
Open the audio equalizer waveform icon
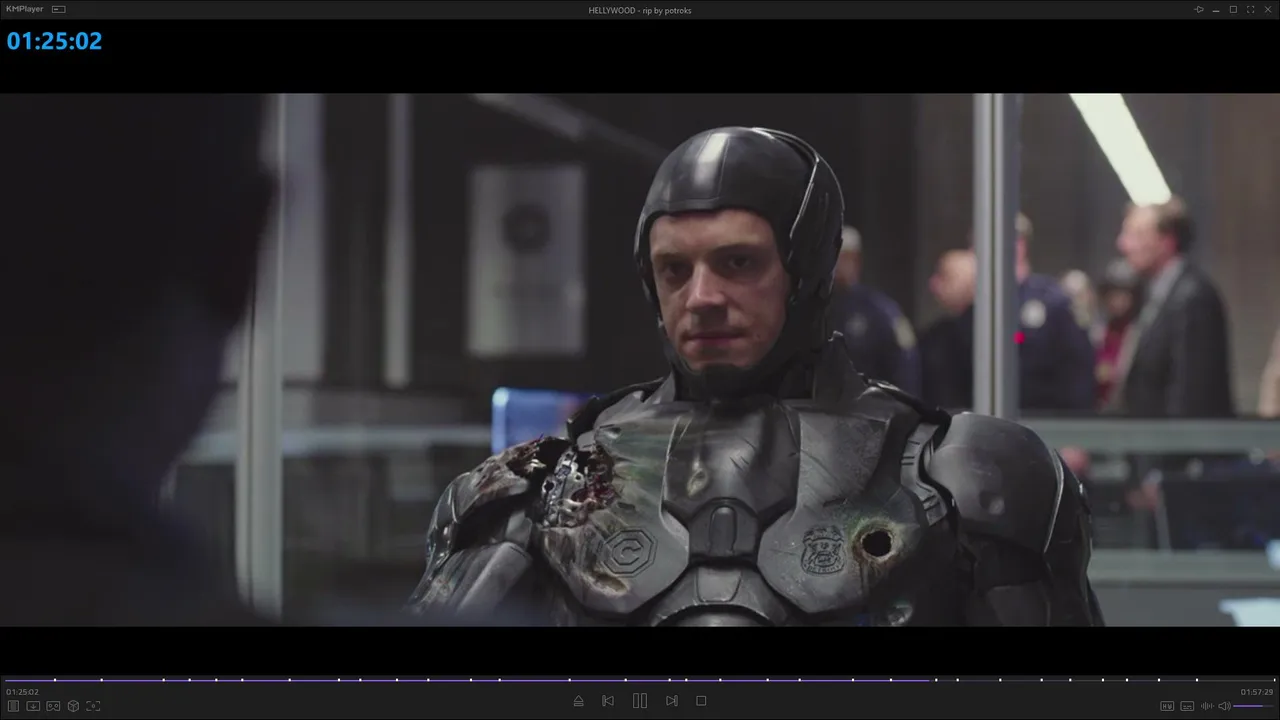(x=1207, y=706)
